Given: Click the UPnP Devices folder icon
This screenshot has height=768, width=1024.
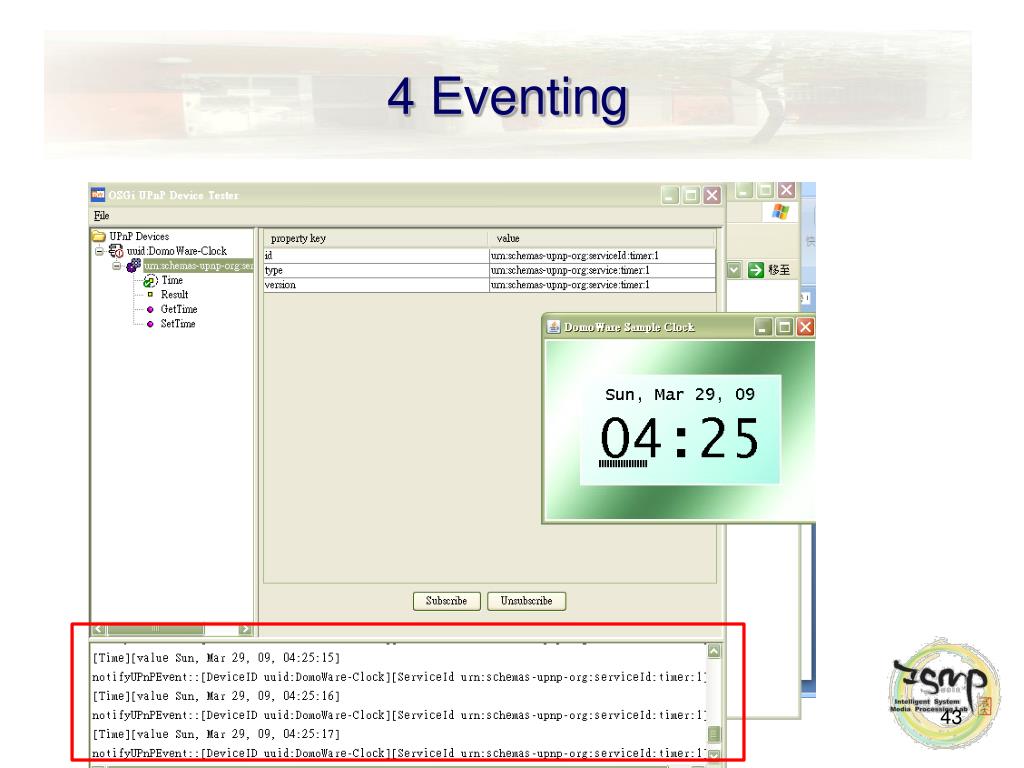Looking at the screenshot, I should pos(99,236).
